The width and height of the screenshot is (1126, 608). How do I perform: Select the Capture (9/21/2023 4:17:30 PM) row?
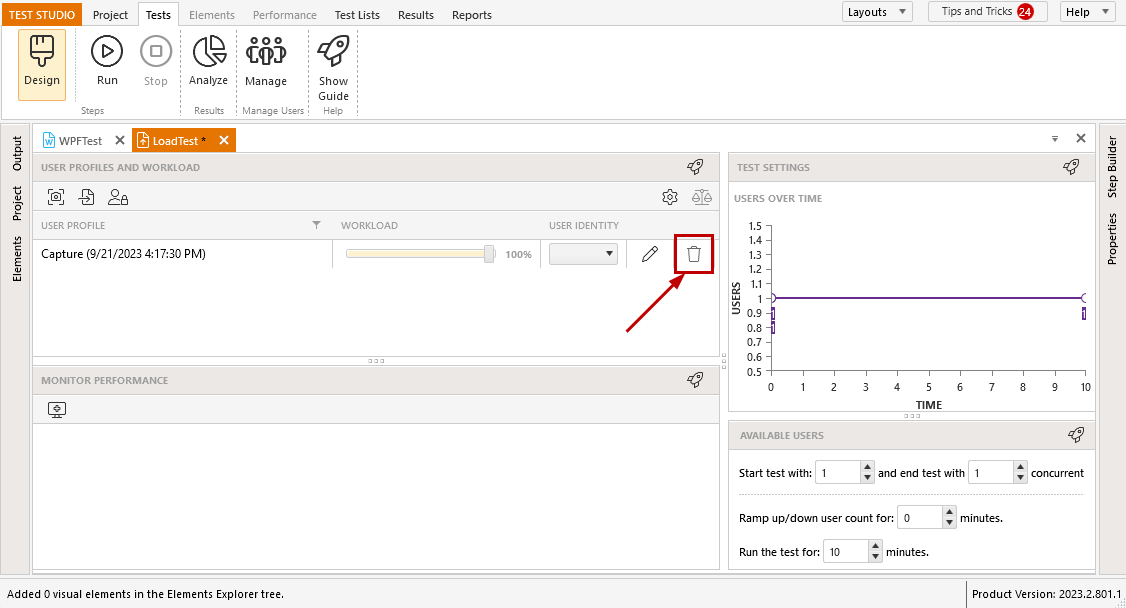(x=376, y=253)
